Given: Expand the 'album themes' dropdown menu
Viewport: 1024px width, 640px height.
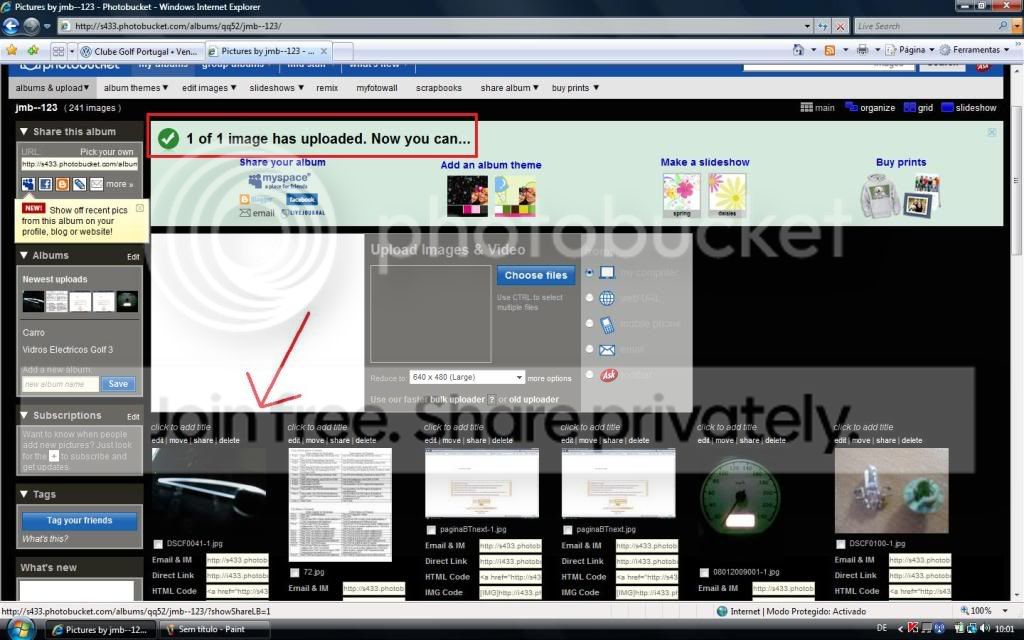Looking at the screenshot, I should coord(136,88).
